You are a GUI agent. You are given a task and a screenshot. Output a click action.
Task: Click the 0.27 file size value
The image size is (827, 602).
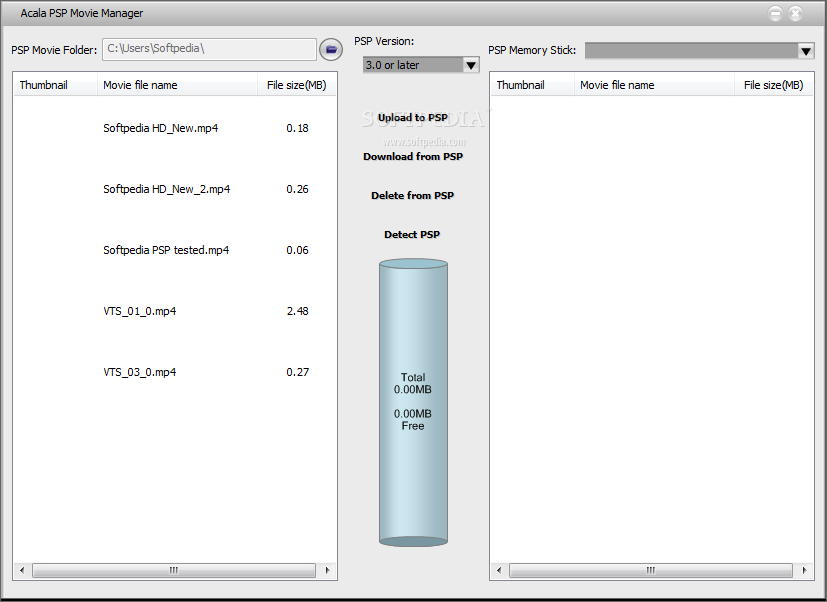coord(297,372)
